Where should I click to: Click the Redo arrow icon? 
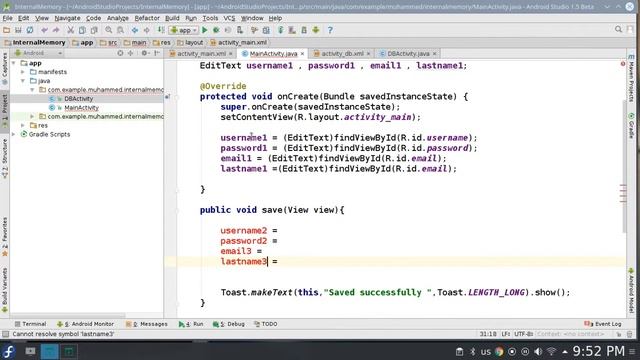(56, 30)
